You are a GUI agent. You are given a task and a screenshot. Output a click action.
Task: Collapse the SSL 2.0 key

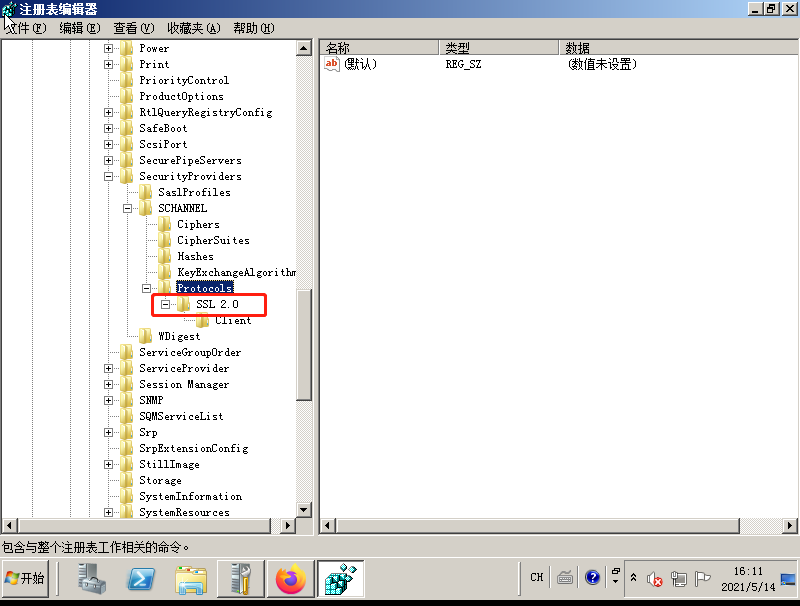(x=163, y=304)
